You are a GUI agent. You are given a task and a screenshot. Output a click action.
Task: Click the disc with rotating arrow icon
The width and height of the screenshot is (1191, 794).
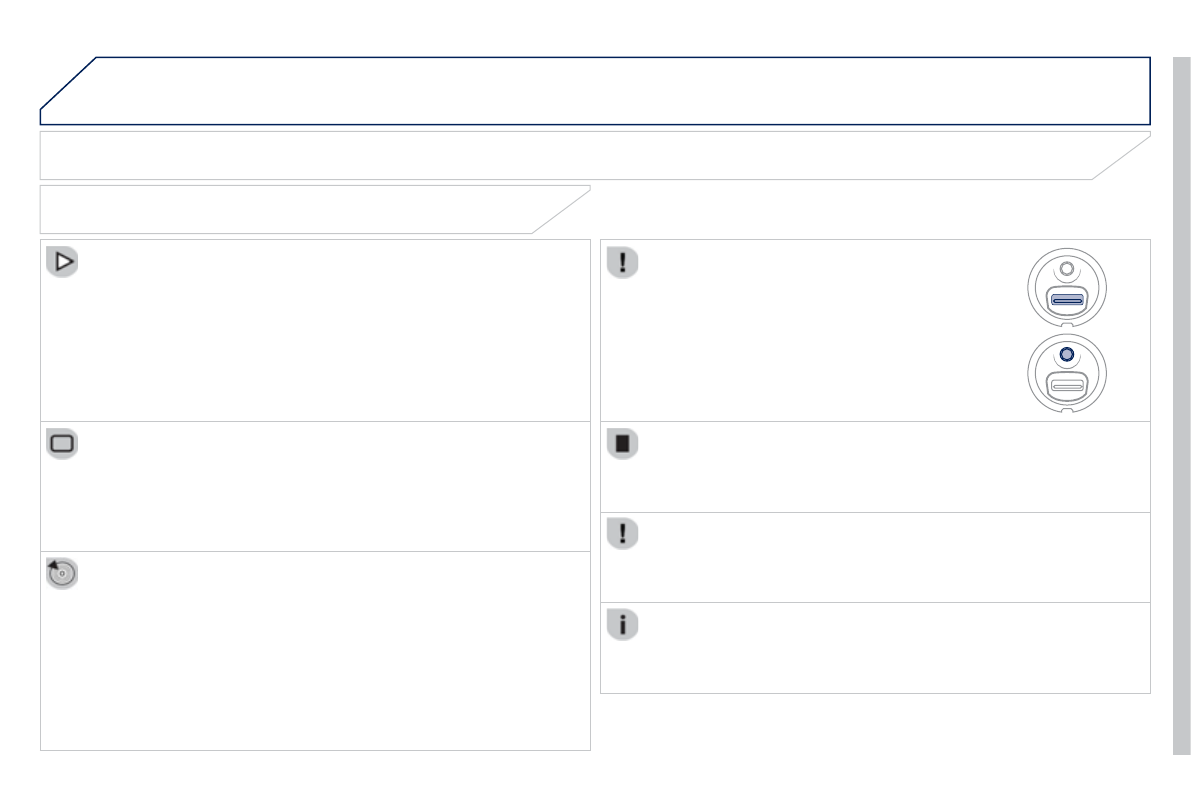63,574
